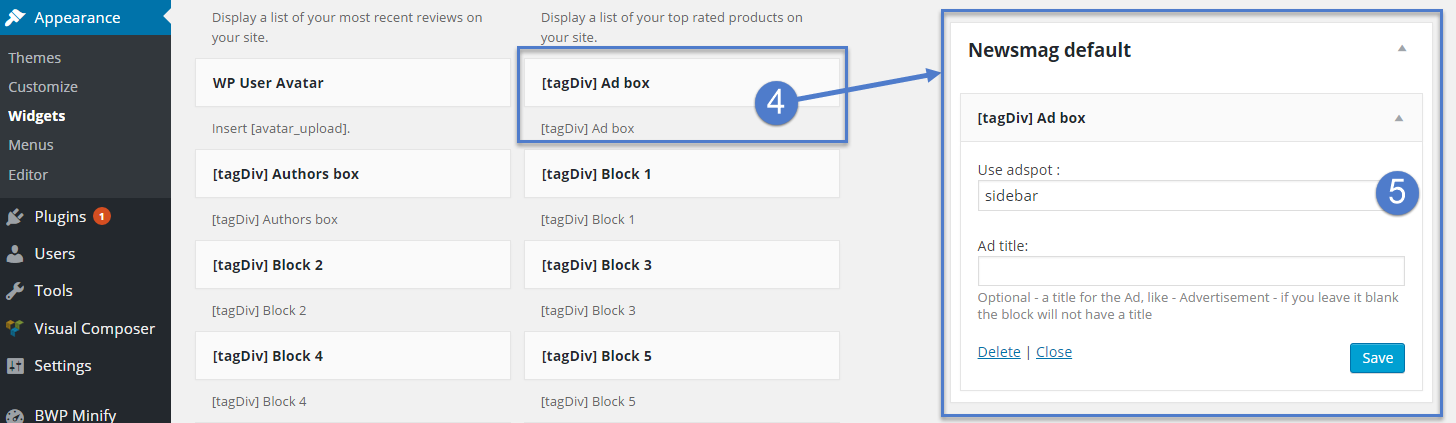The width and height of the screenshot is (1456, 423).
Task: Focus the Ad title input field
Action: point(1191,271)
